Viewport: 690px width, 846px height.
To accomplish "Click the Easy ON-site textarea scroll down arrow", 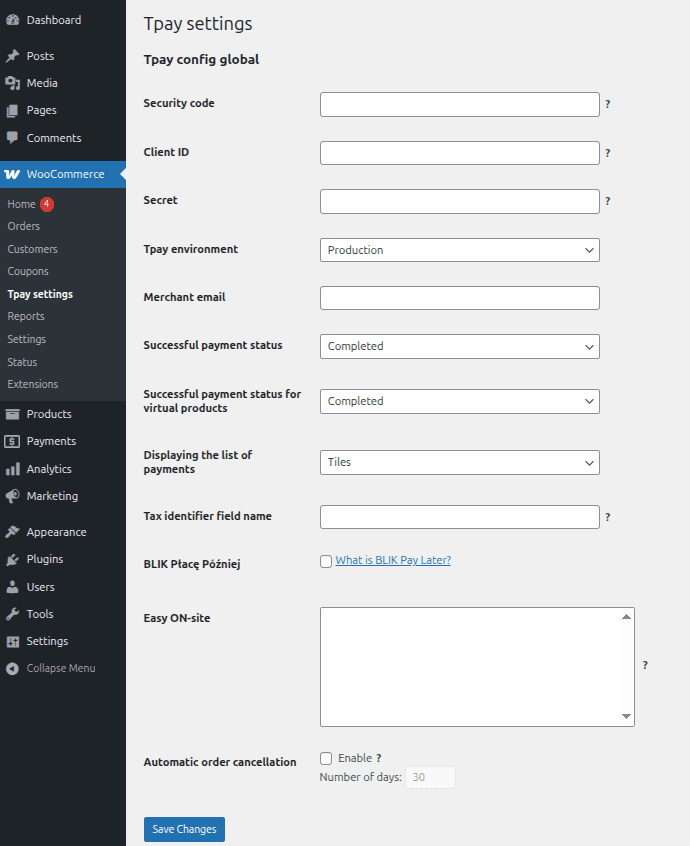I will pyautogui.click(x=627, y=717).
